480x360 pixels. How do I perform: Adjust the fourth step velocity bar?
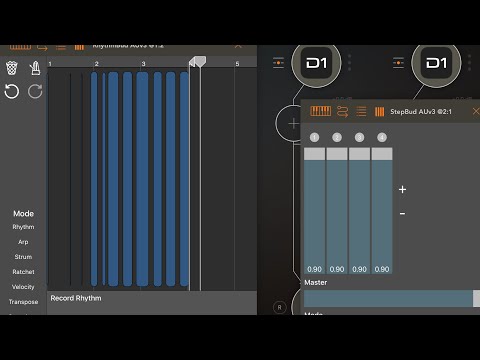[382, 211]
